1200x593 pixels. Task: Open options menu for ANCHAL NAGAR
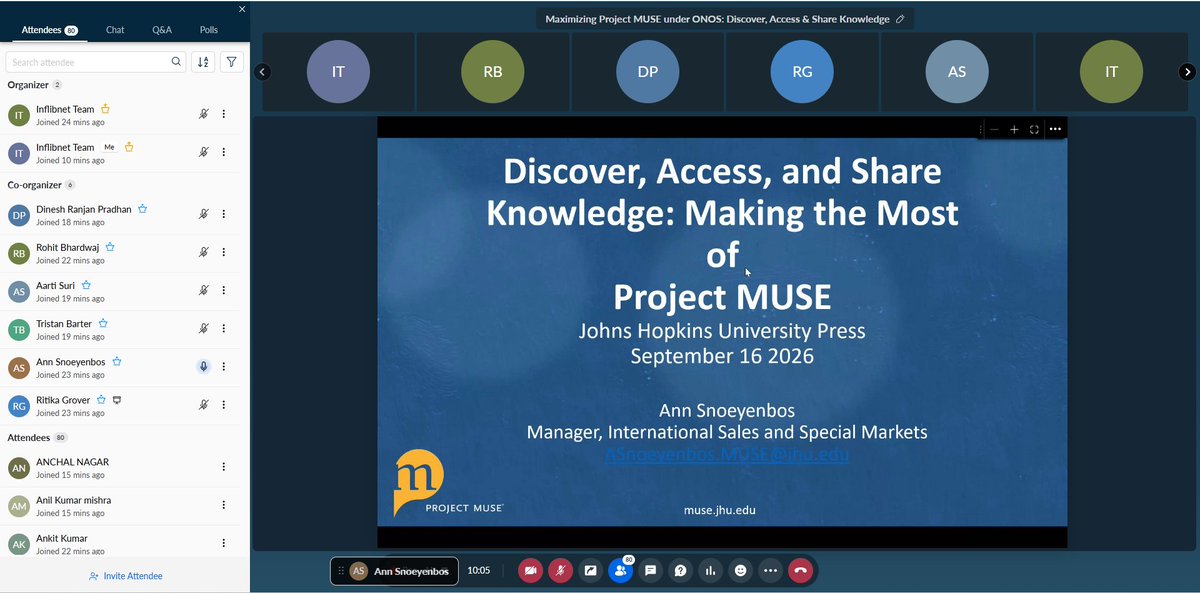click(x=224, y=466)
